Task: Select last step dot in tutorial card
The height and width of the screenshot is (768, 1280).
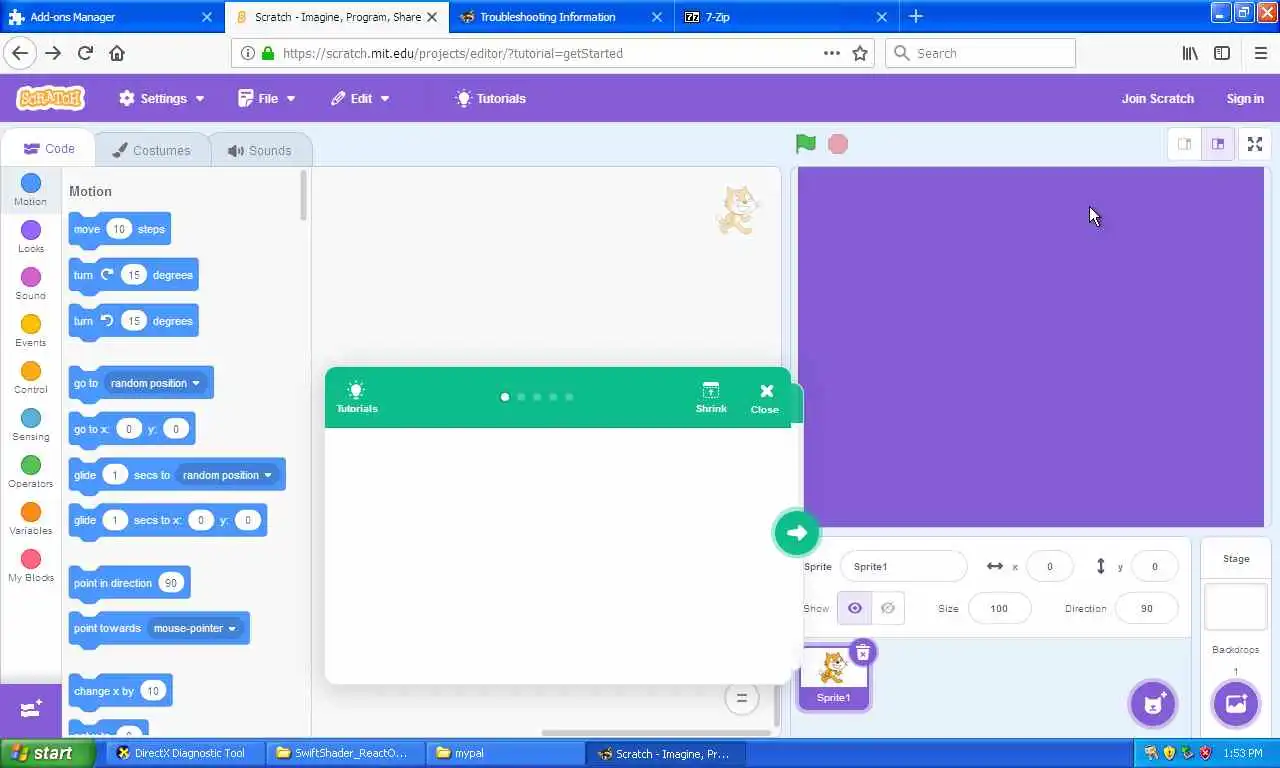Action: [569, 397]
